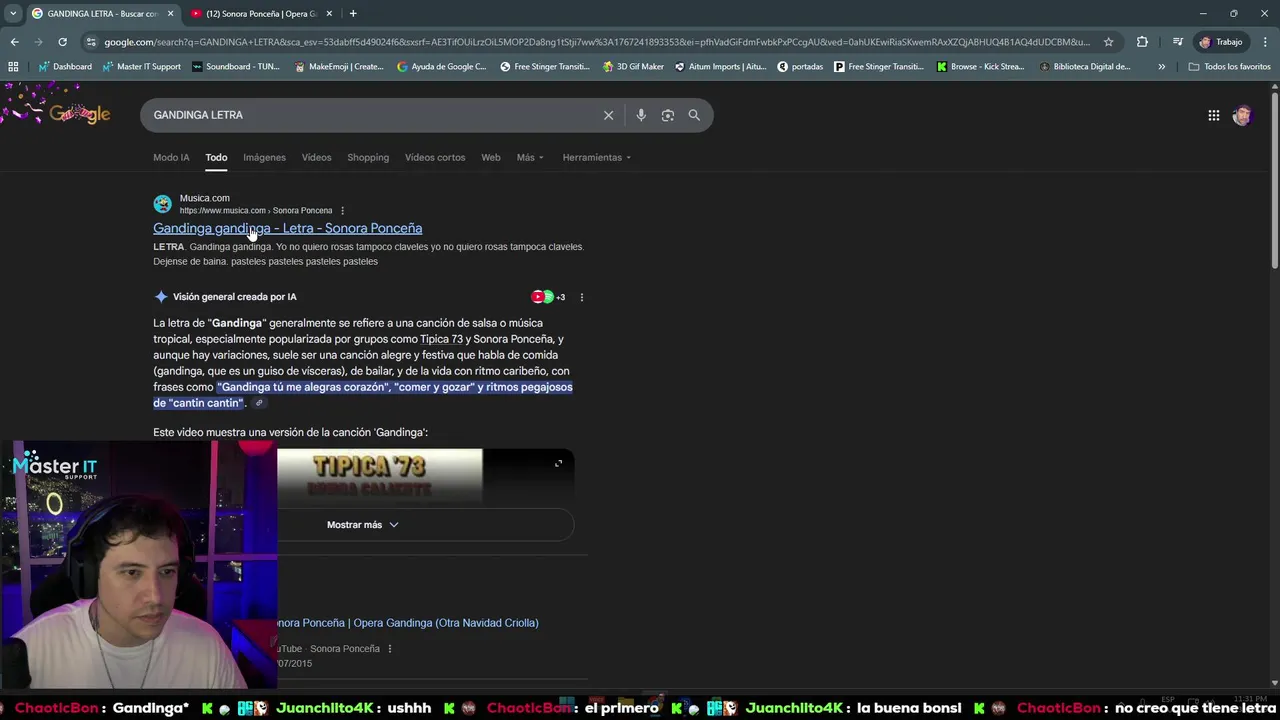The height and width of the screenshot is (720, 1280).
Task: Click the Google logo
Action: (x=80, y=113)
